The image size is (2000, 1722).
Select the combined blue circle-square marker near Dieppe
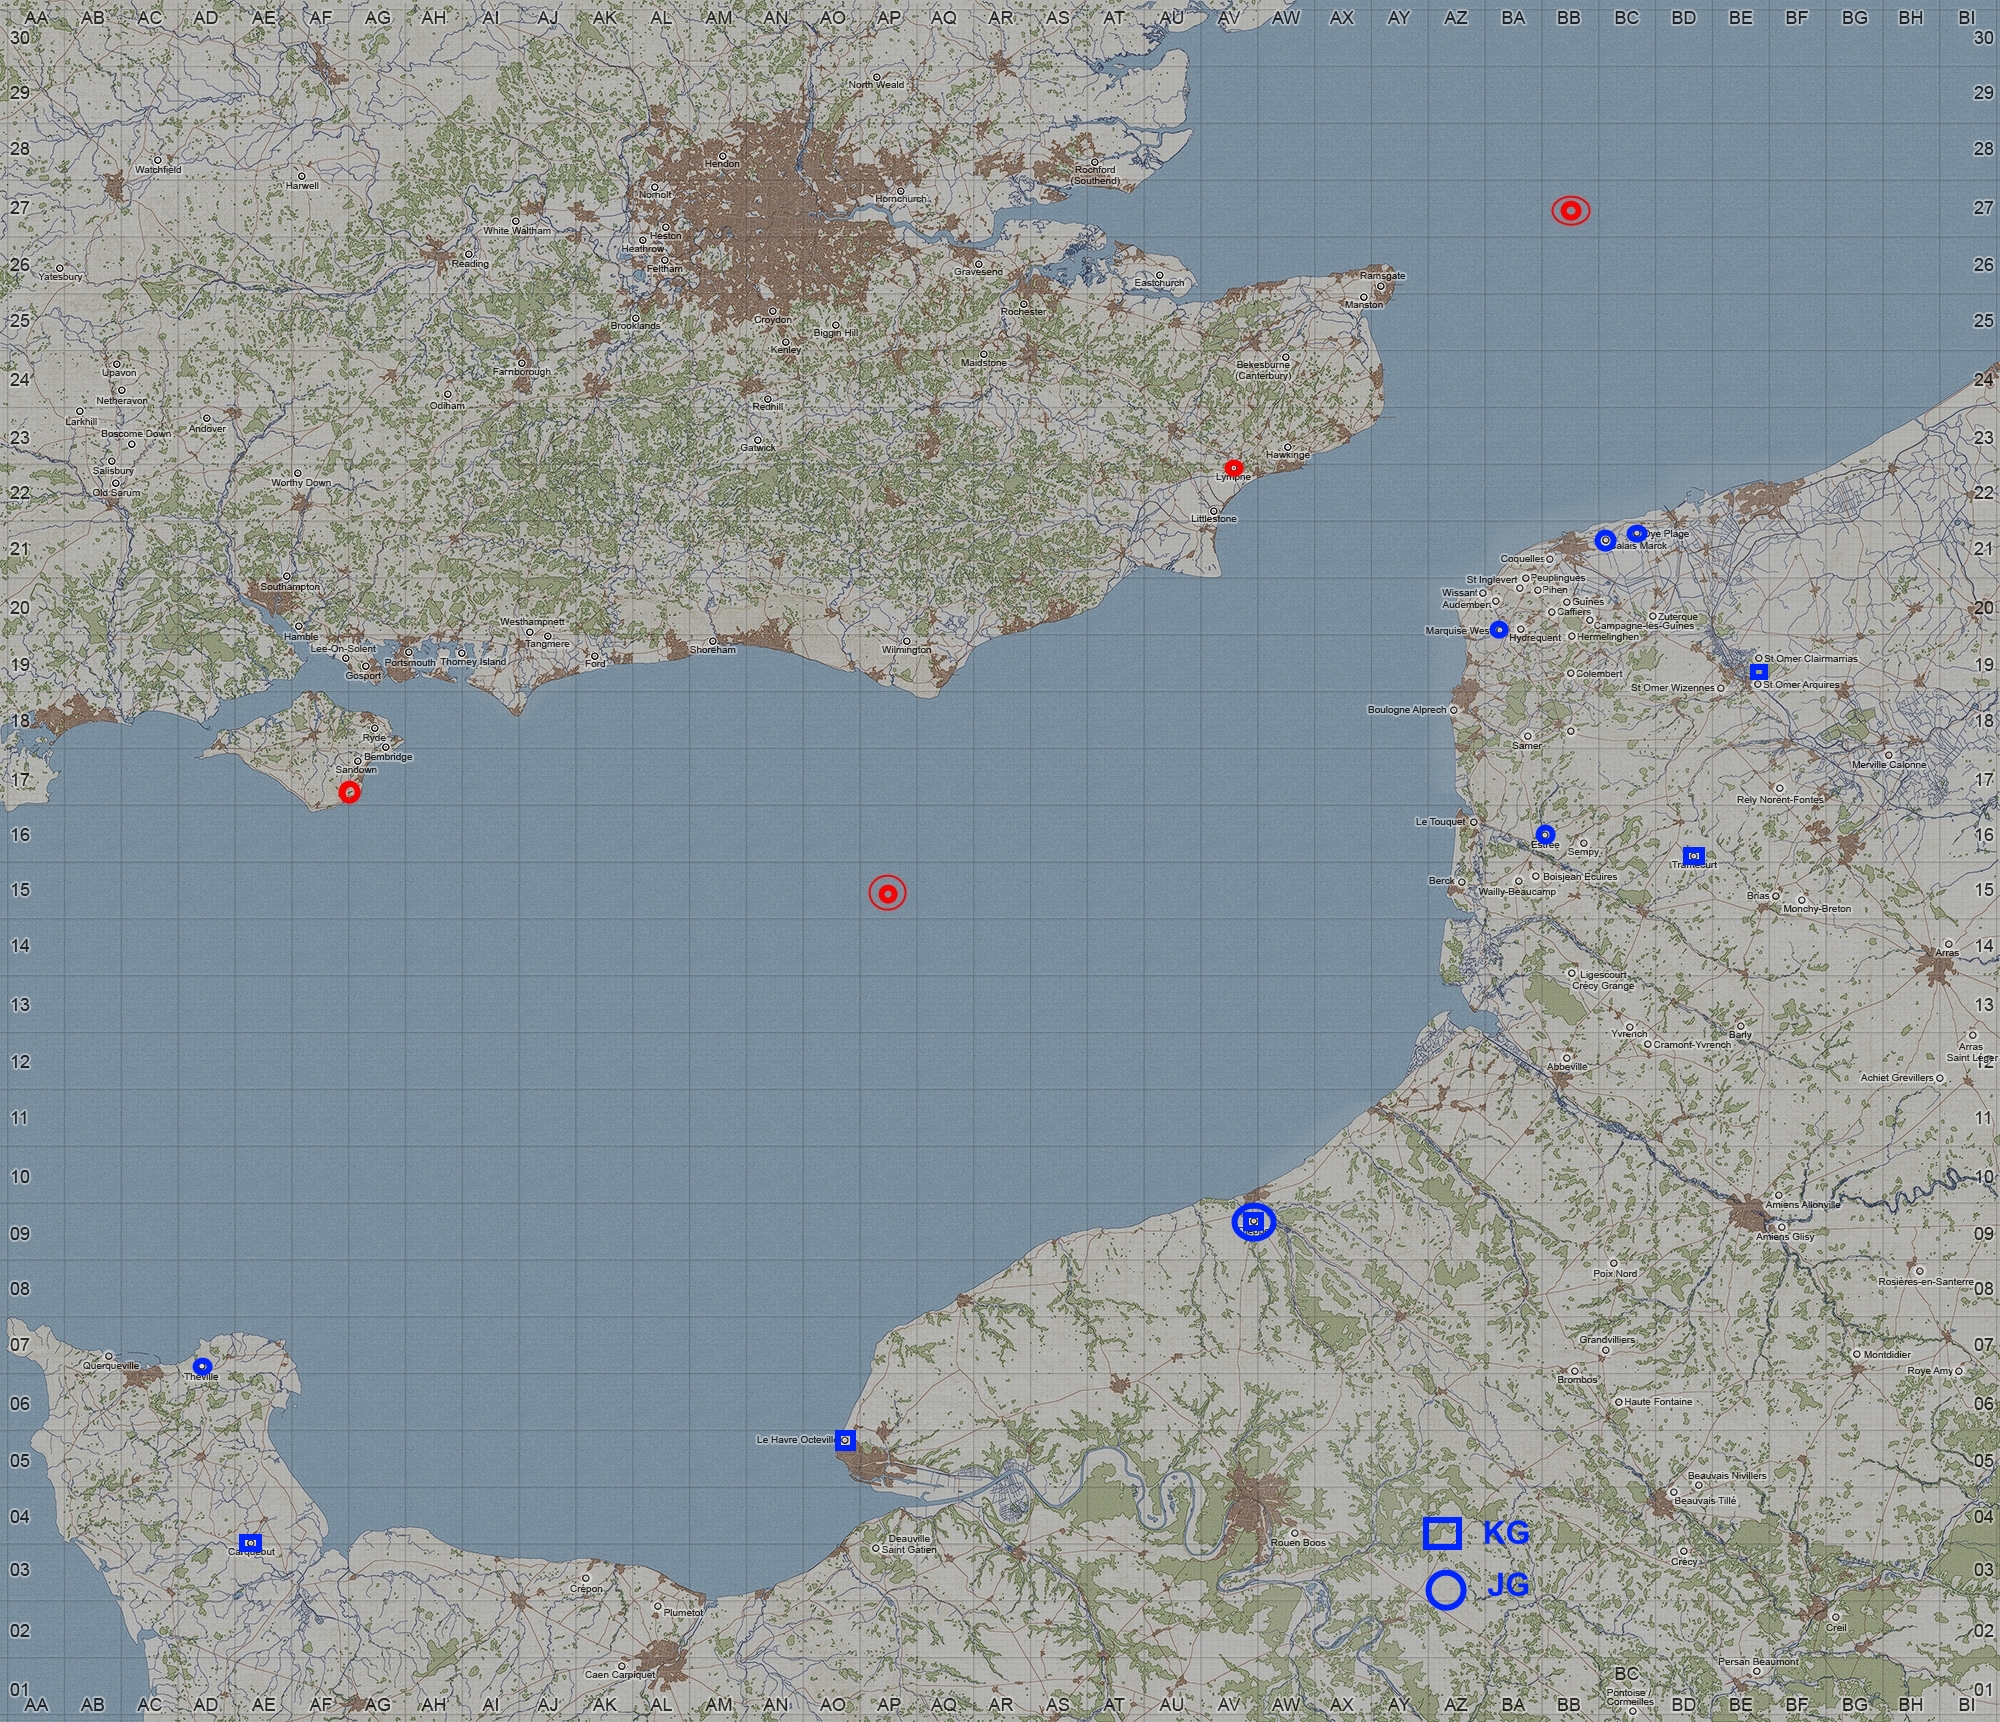pyautogui.click(x=1253, y=1222)
